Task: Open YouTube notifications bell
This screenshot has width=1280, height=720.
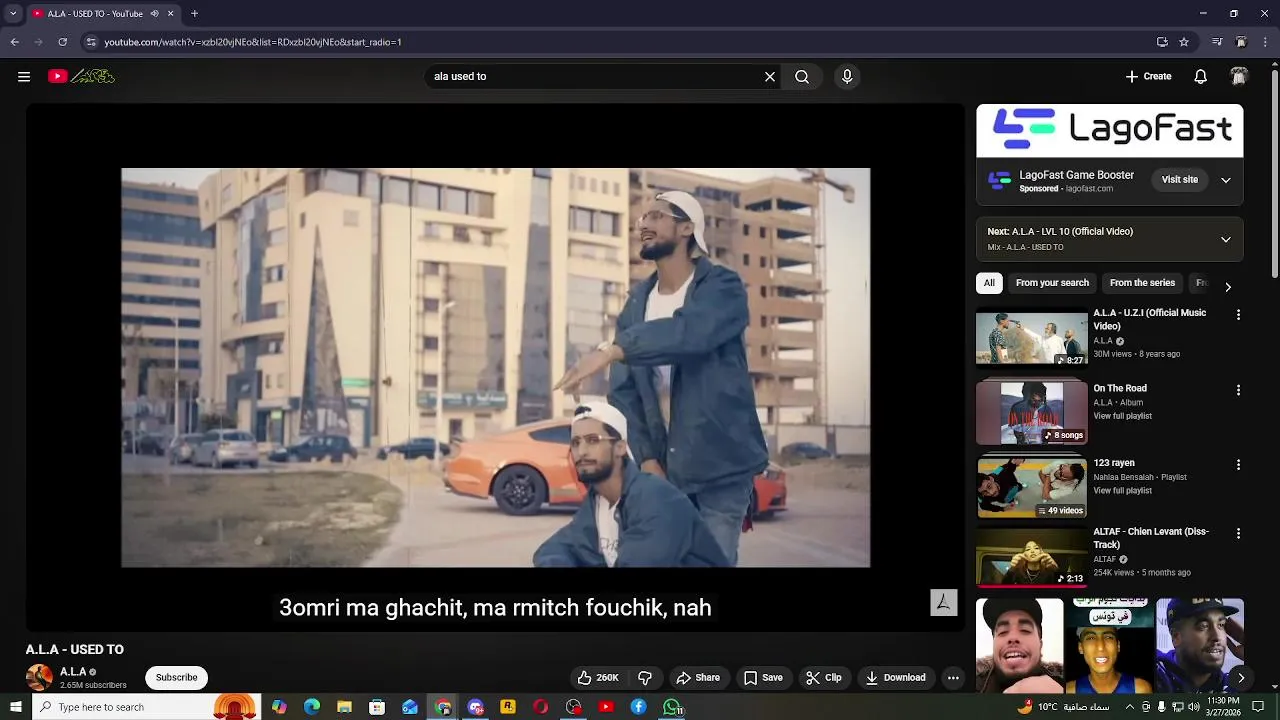Action: (1201, 76)
